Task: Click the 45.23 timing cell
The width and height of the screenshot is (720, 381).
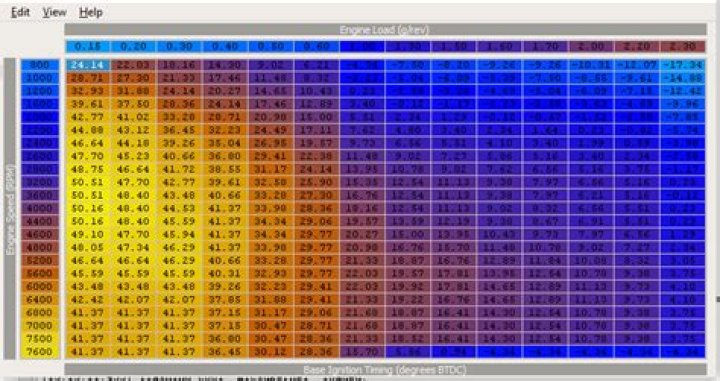Action: [x=133, y=156]
